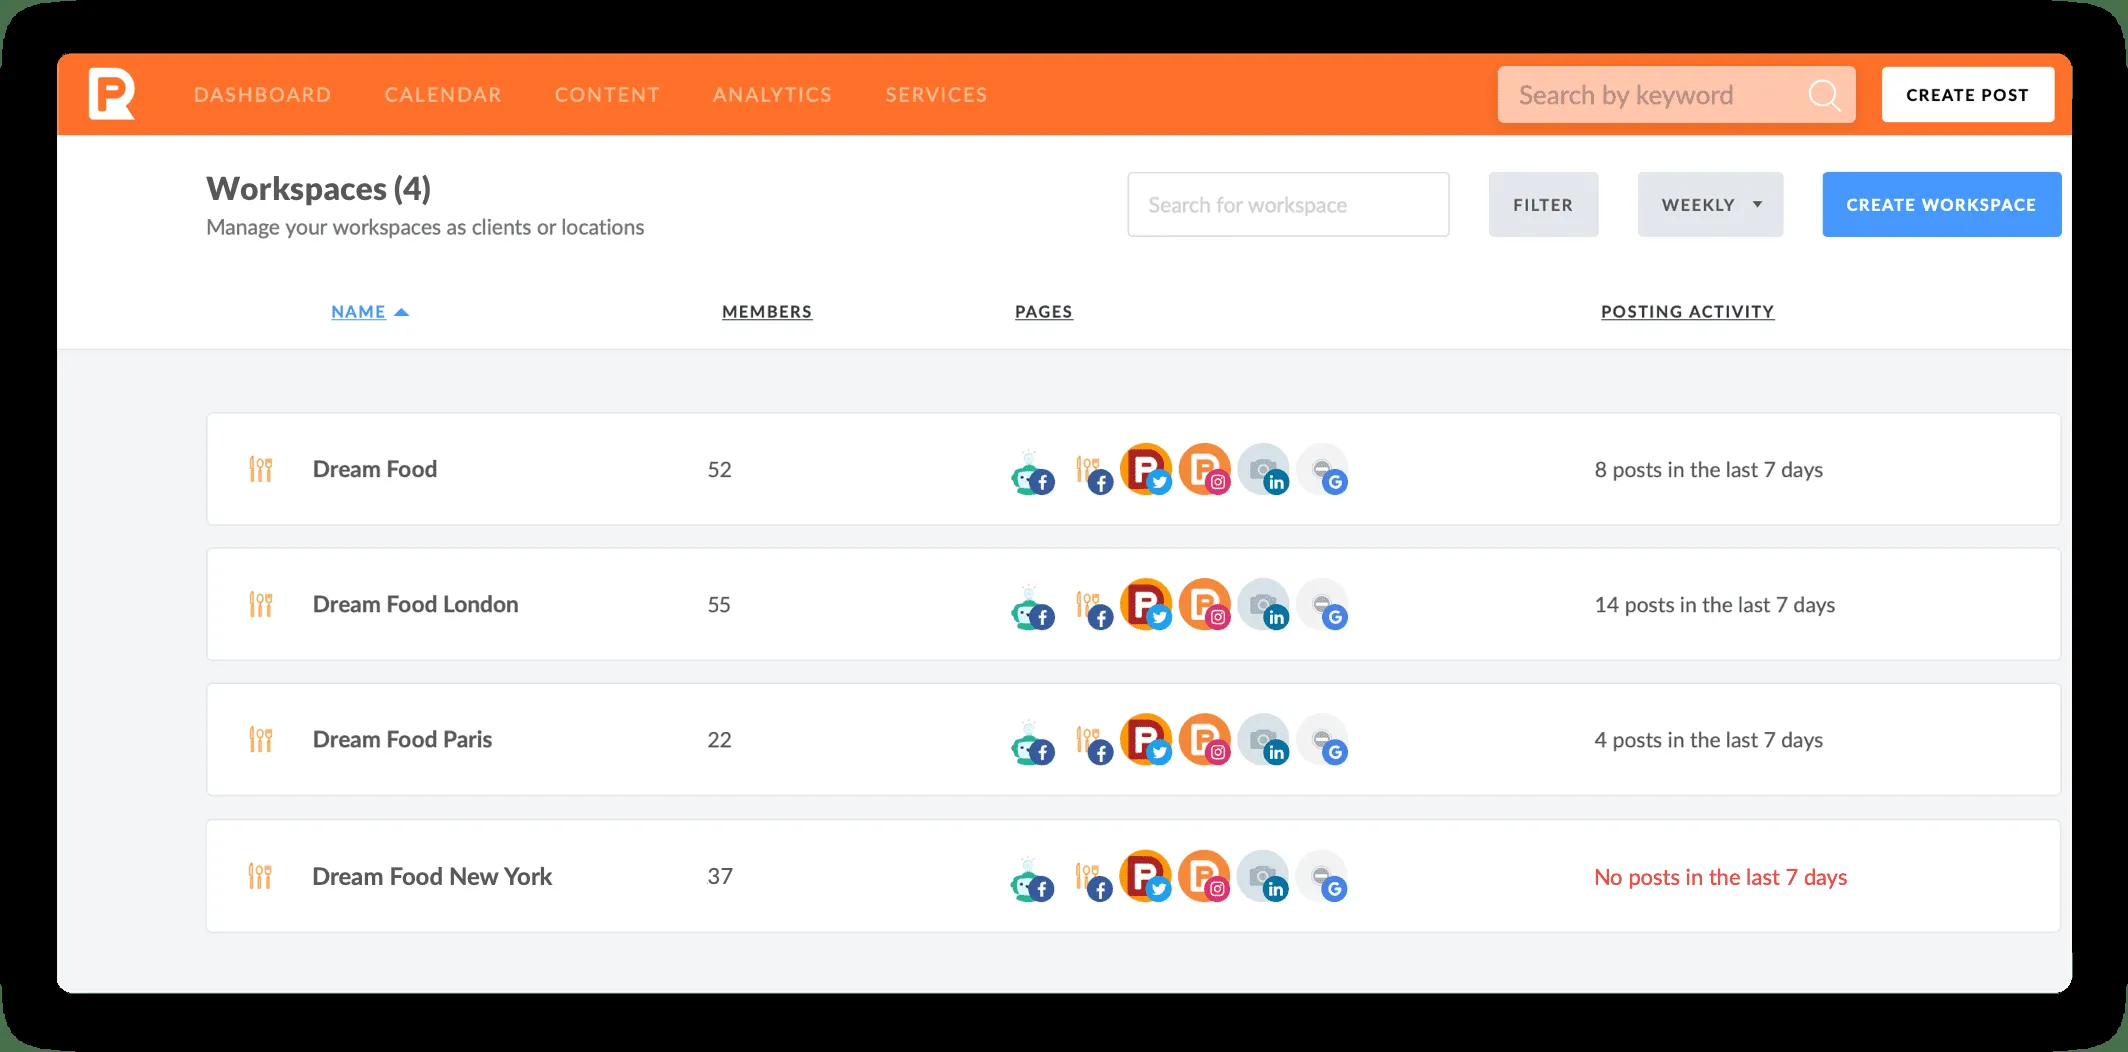Click Dream Food New York's first Facebook page icon
This screenshot has width=2128, height=1052.
pyautogui.click(x=1031, y=877)
